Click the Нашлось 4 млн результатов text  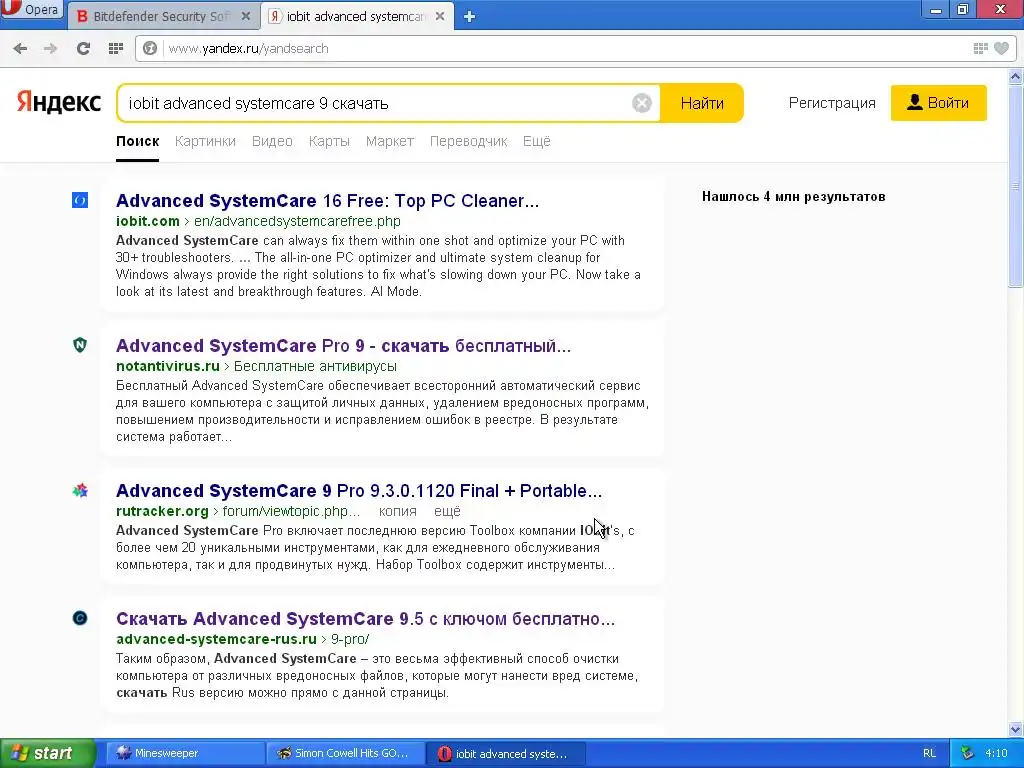pyautogui.click(x=793, y=197)
